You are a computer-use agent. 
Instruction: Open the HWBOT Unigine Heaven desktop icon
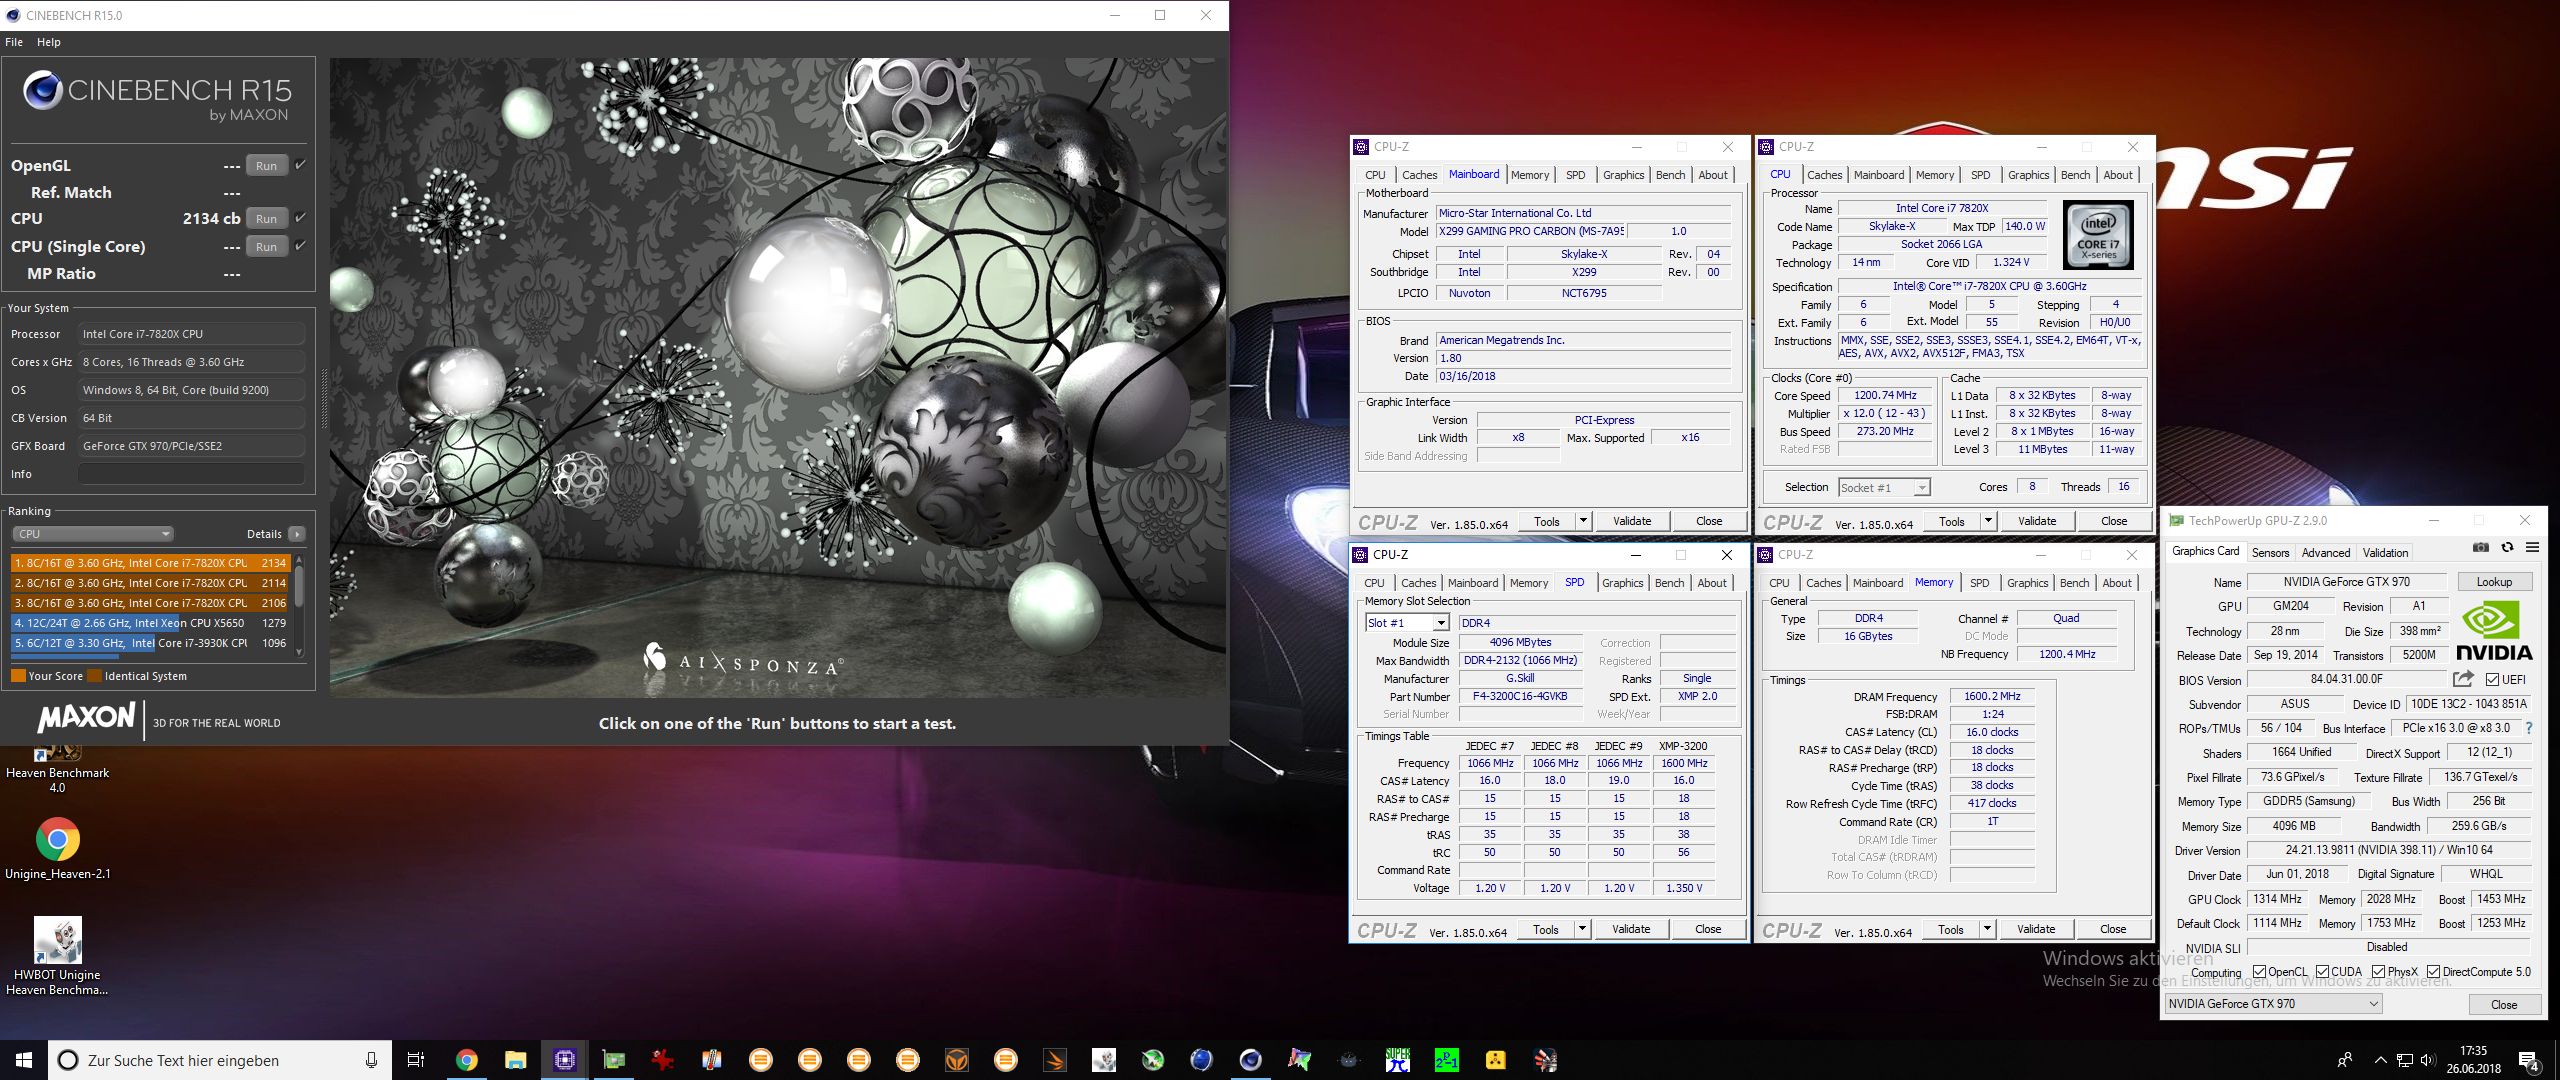(x=57, y=956)
